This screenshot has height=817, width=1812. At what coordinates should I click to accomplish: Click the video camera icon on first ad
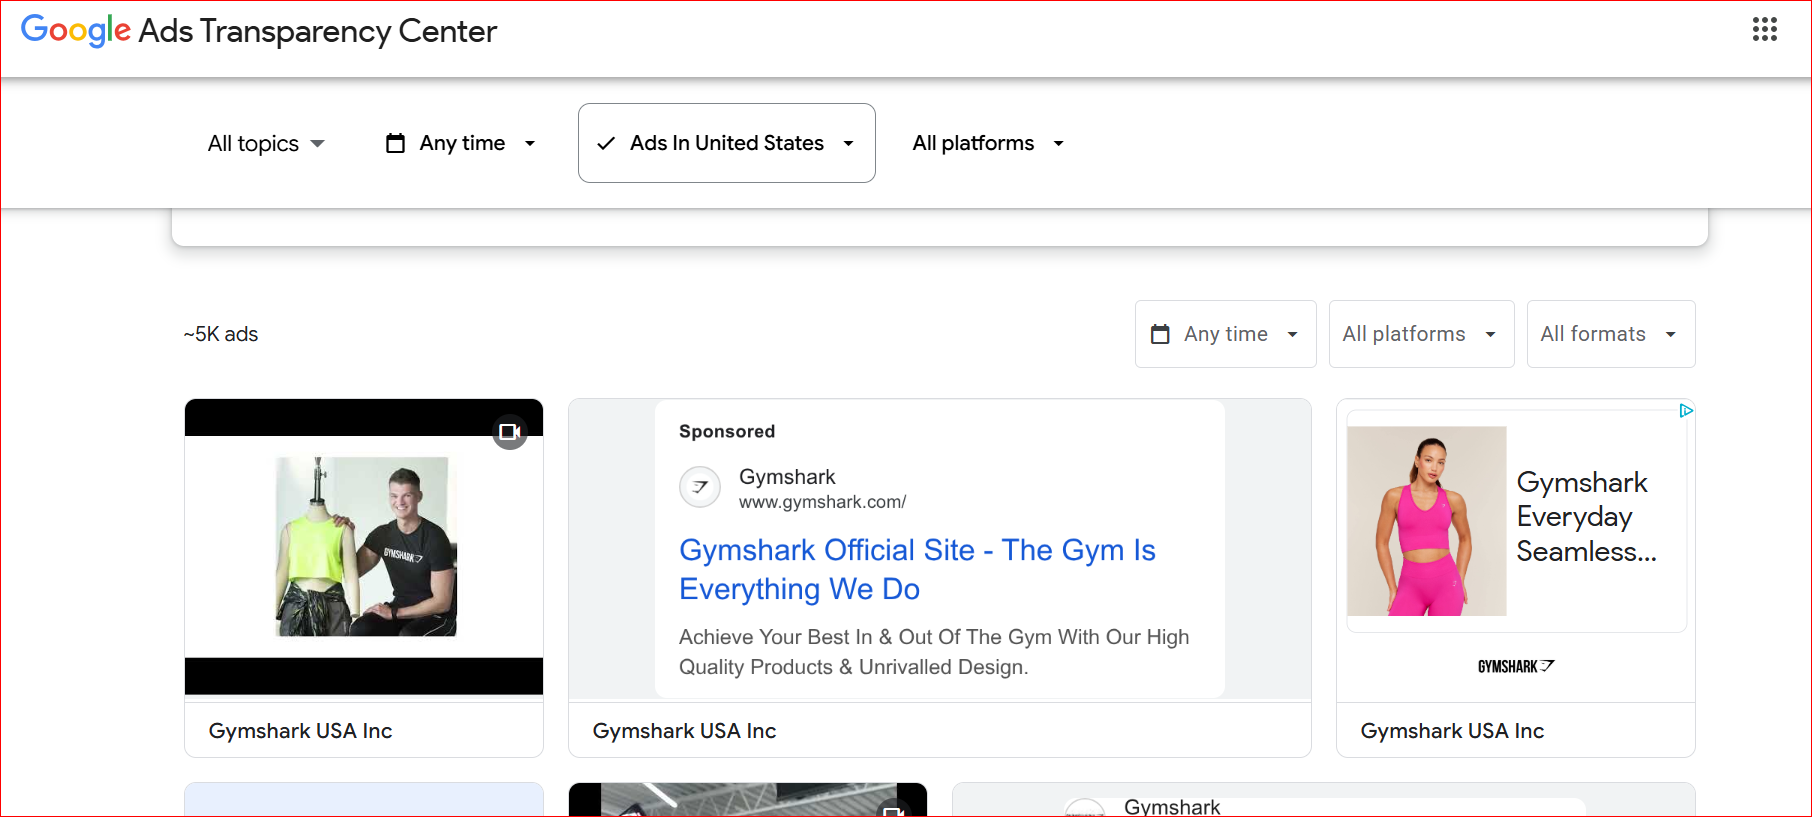[510, 432]
